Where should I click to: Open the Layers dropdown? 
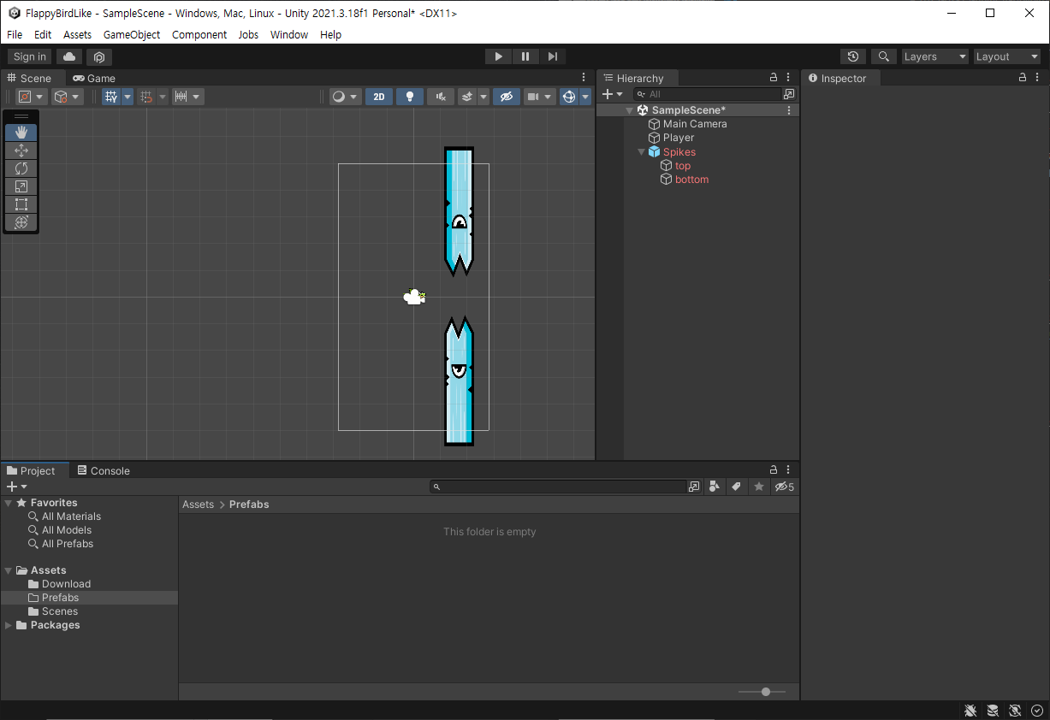935,57
